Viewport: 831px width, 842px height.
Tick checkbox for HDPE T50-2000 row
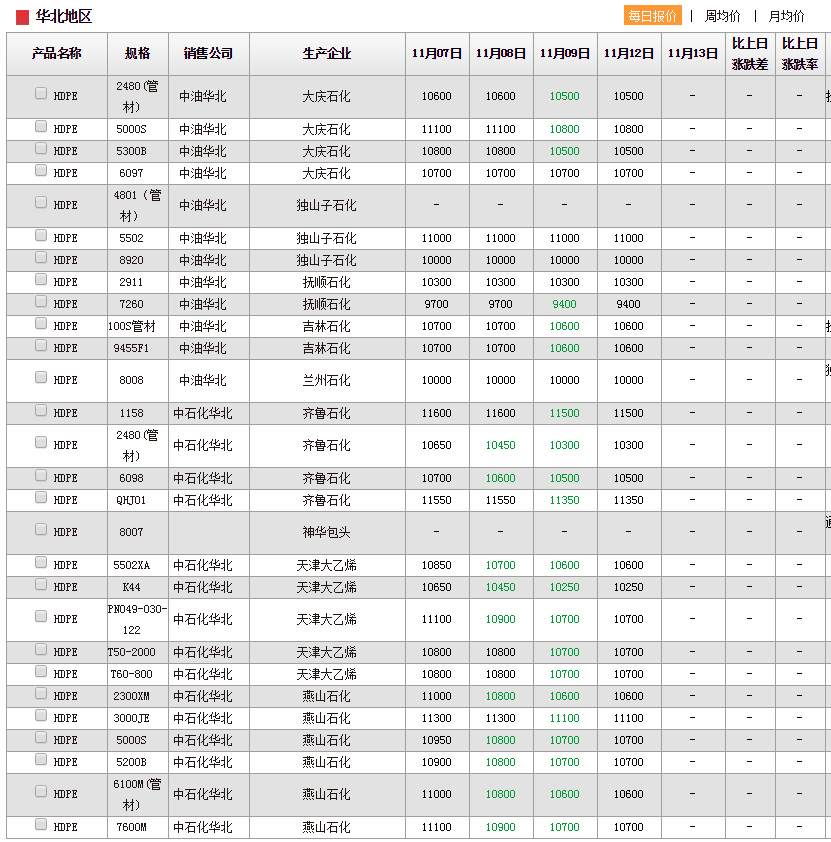(x=41, y=649)
